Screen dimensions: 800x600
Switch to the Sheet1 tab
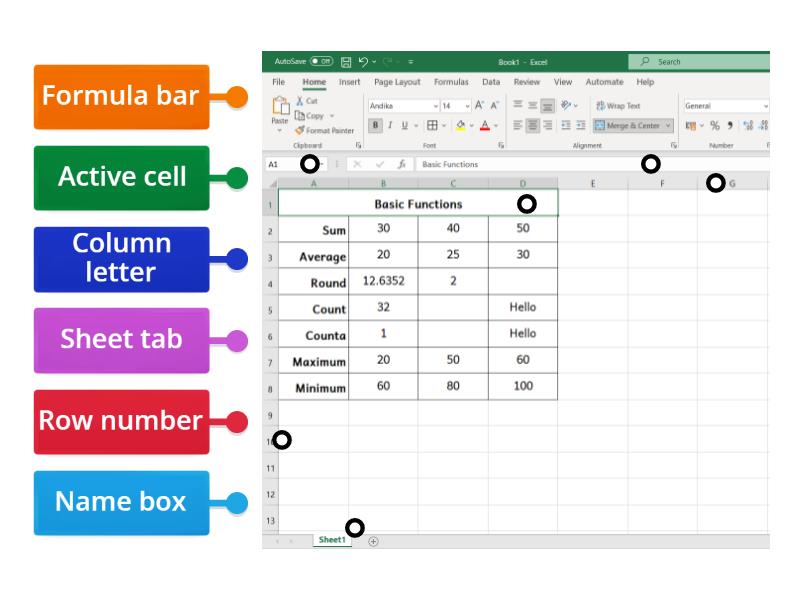pos(331,540)
